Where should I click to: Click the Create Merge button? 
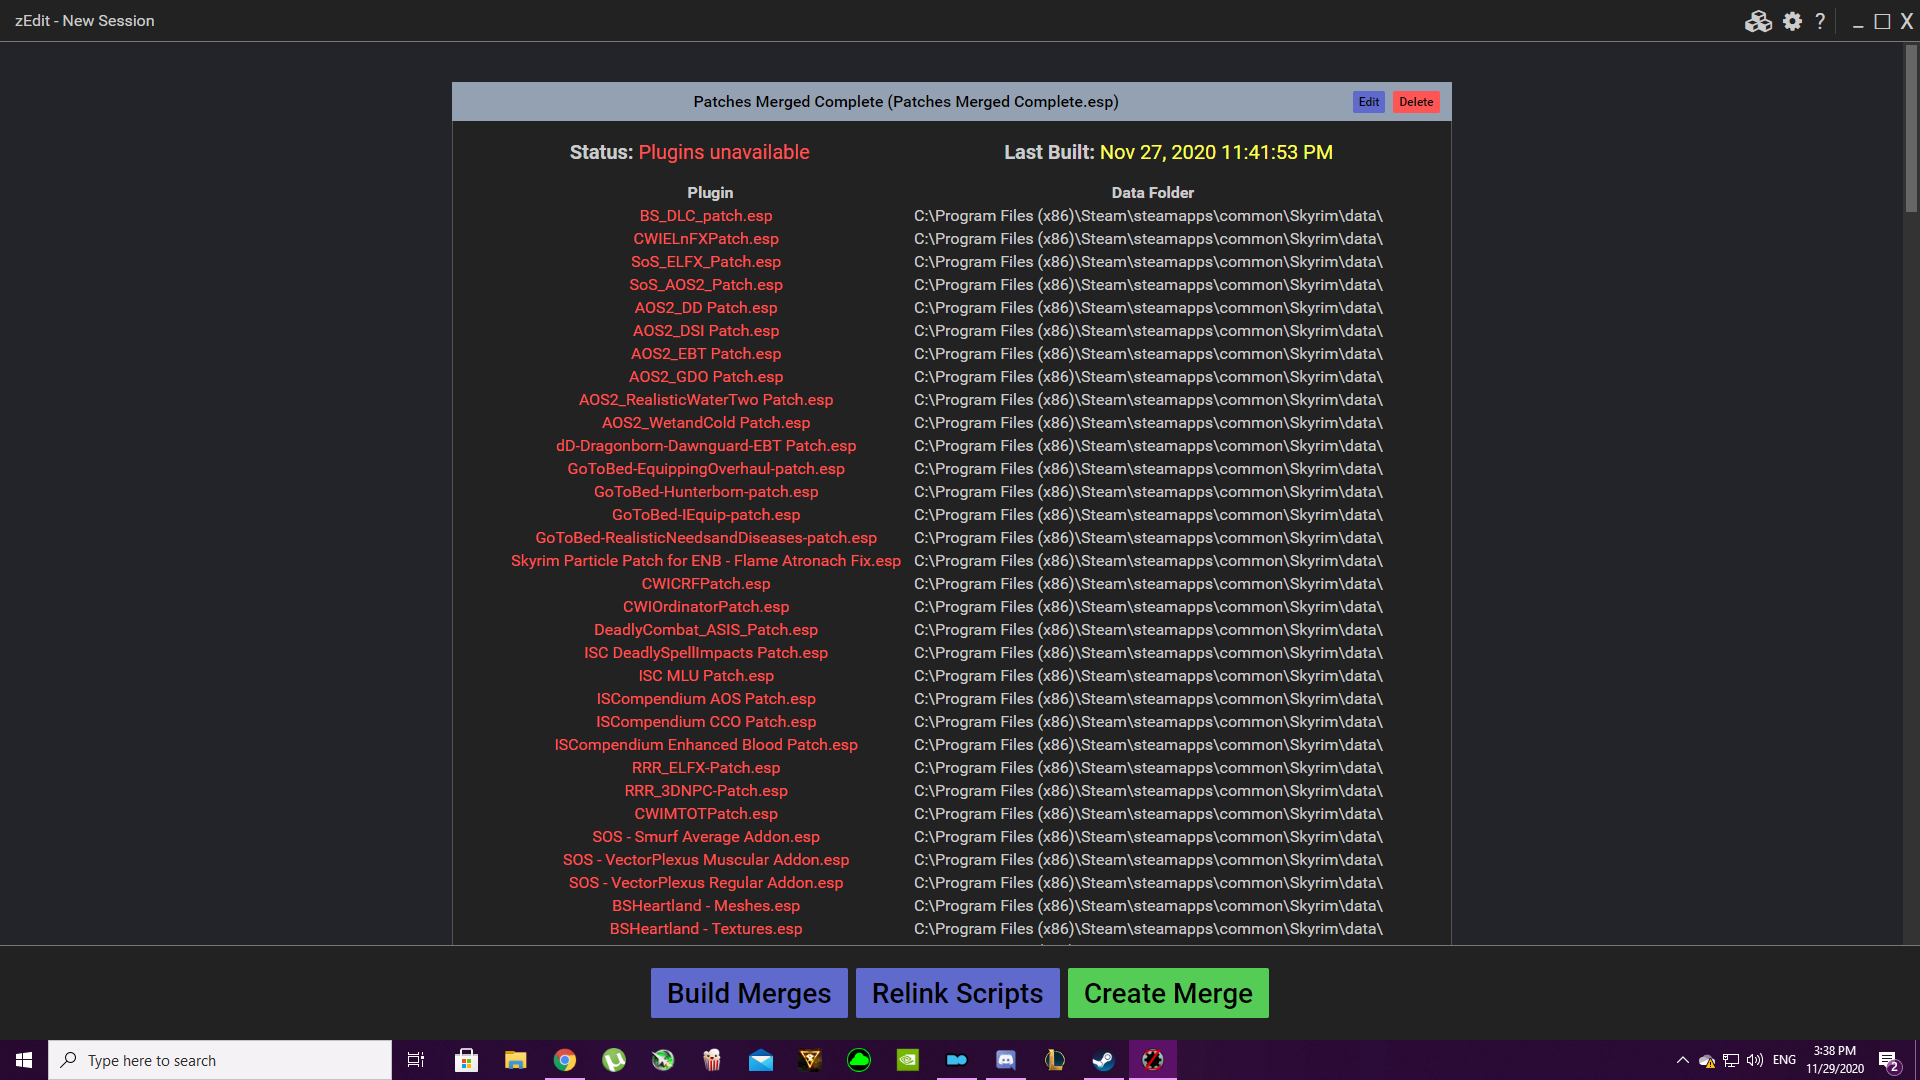click(x=1168, y=993)
